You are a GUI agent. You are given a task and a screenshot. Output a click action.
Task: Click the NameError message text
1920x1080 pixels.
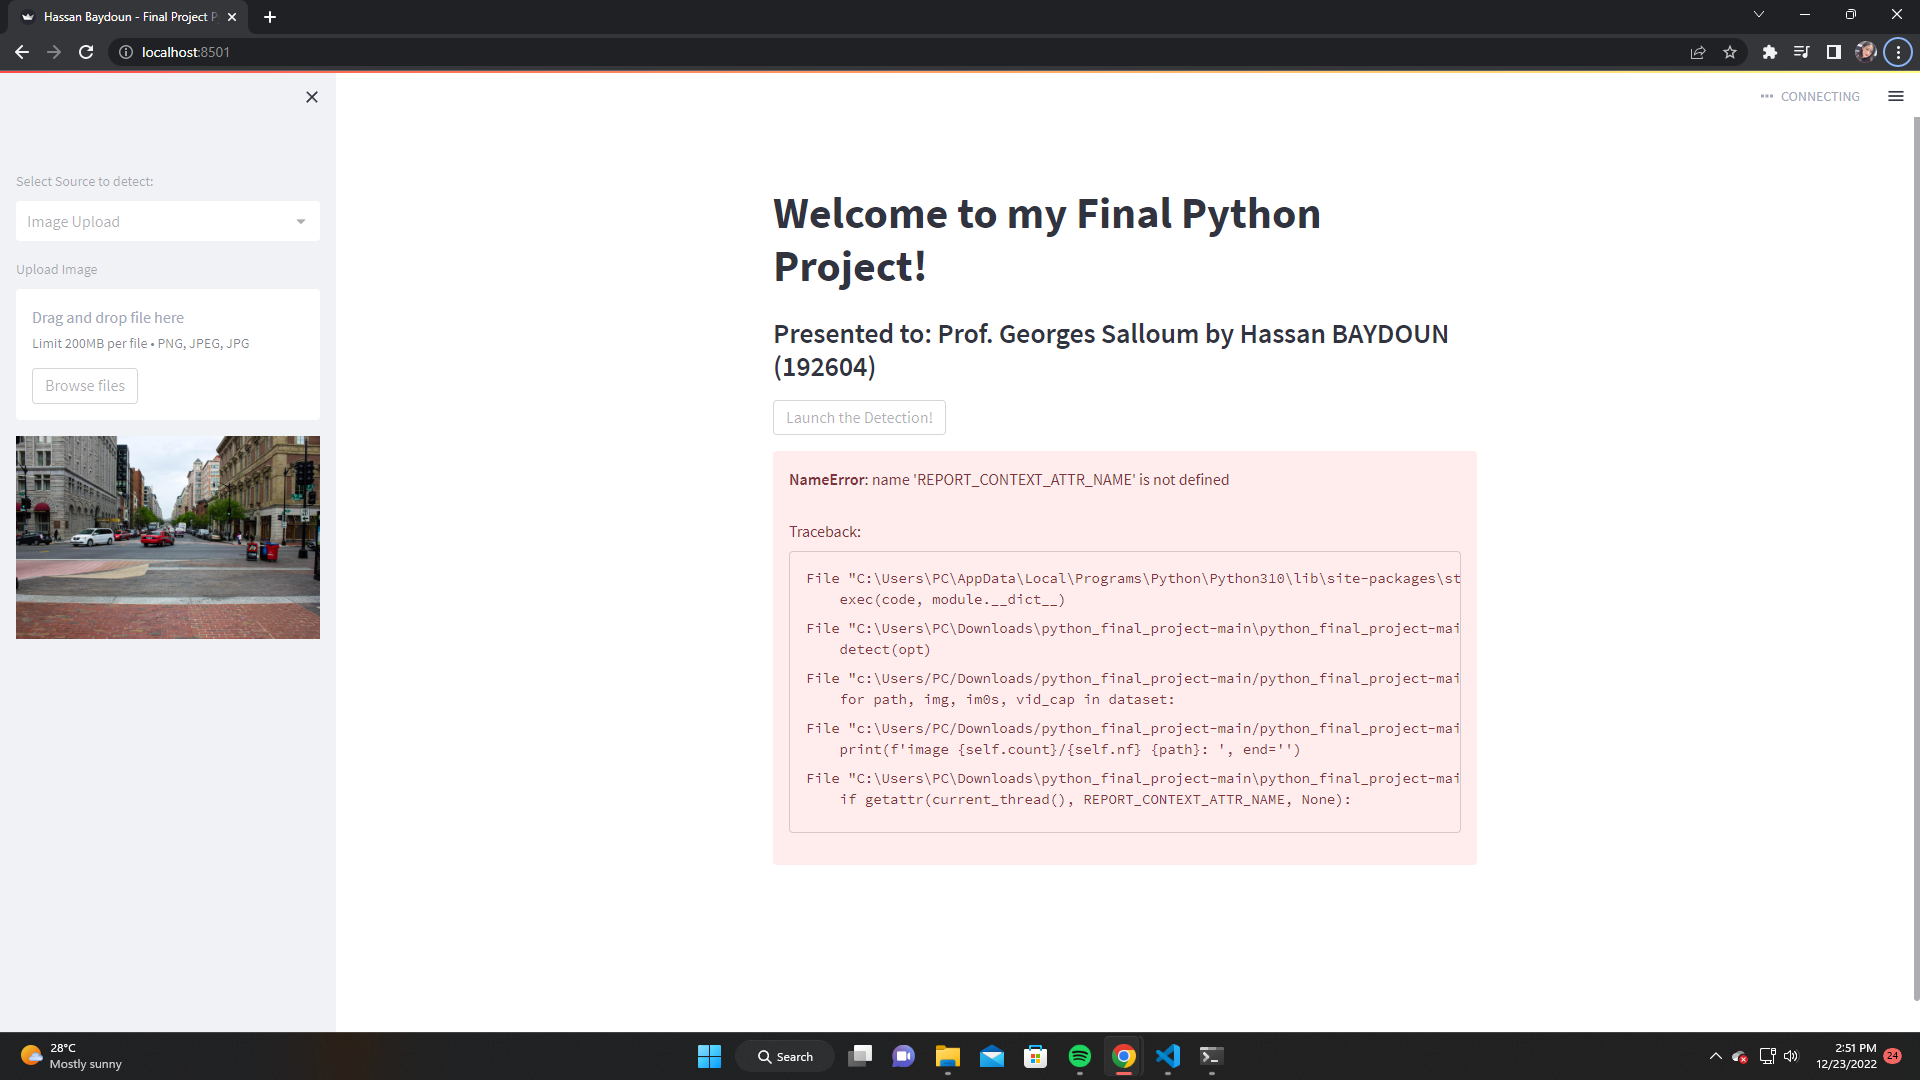point(1009,480)
